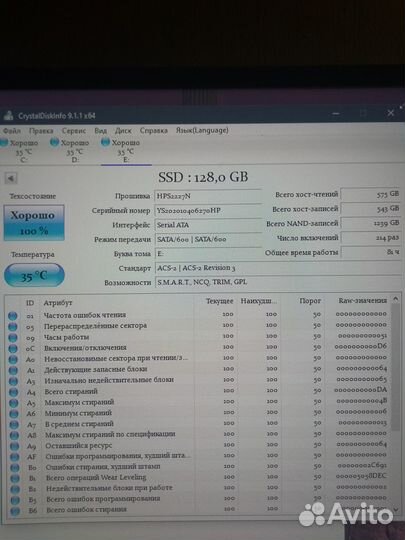The width and height of the screenshot is (405, 540).
Task: Click status dot for Всего стираний row
Action: point(13,392)
